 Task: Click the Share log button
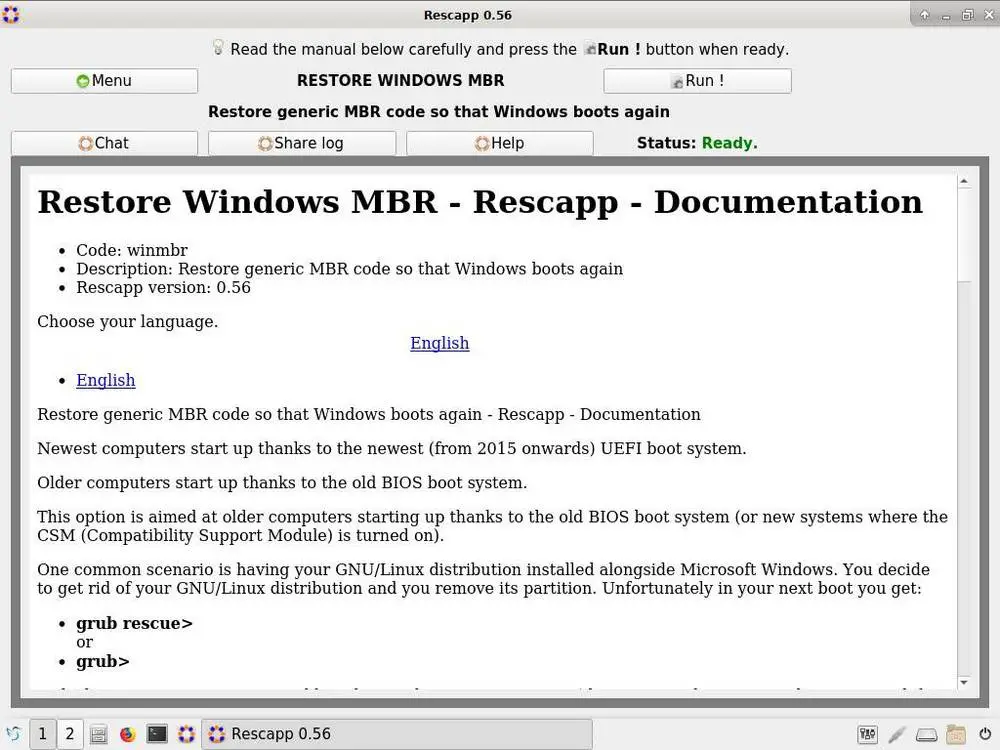(x=302, y=143)
